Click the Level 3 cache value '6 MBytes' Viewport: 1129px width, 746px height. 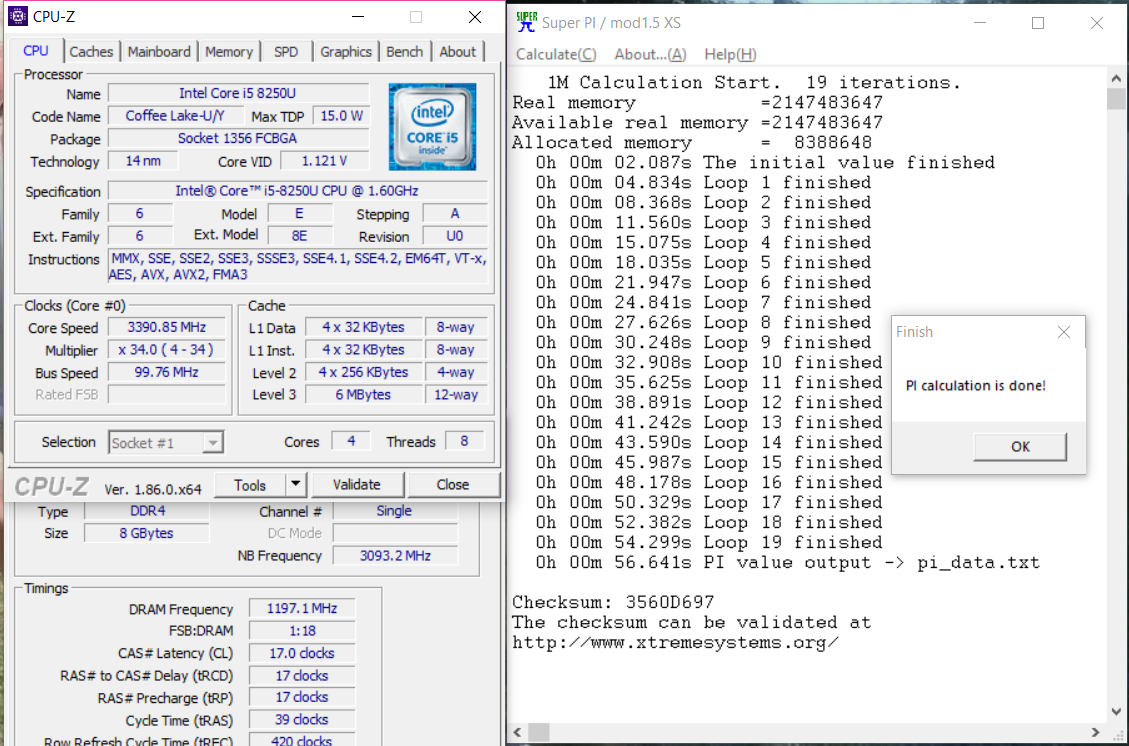click(x=364, y=395)
